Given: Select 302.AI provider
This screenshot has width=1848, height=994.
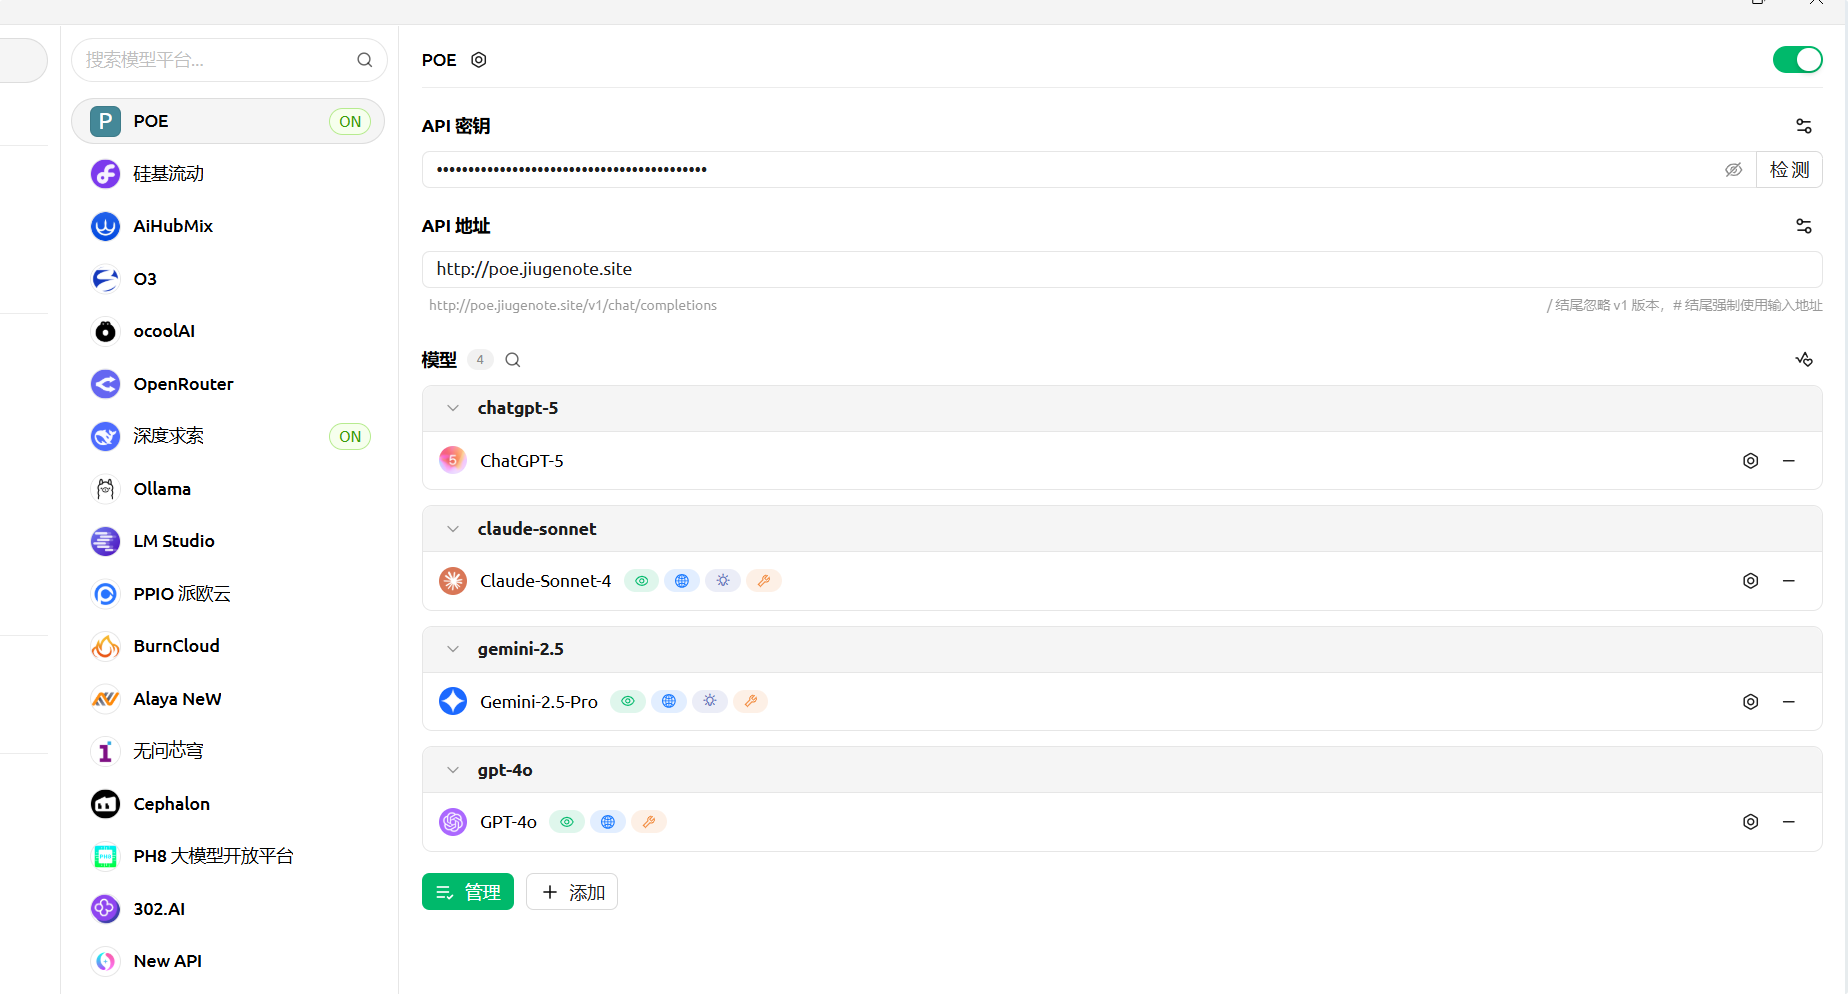Looking at the screenshot, I should tap(228, 909).
